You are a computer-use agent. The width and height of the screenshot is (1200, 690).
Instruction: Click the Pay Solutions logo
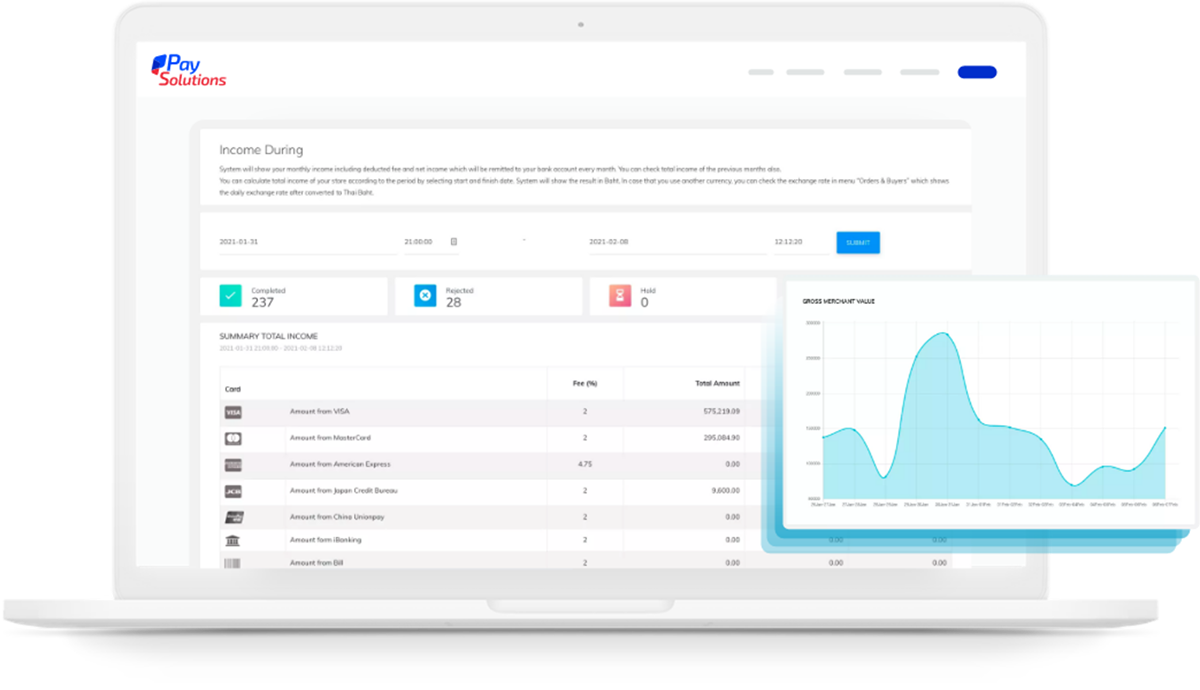[x=189, y=70]
